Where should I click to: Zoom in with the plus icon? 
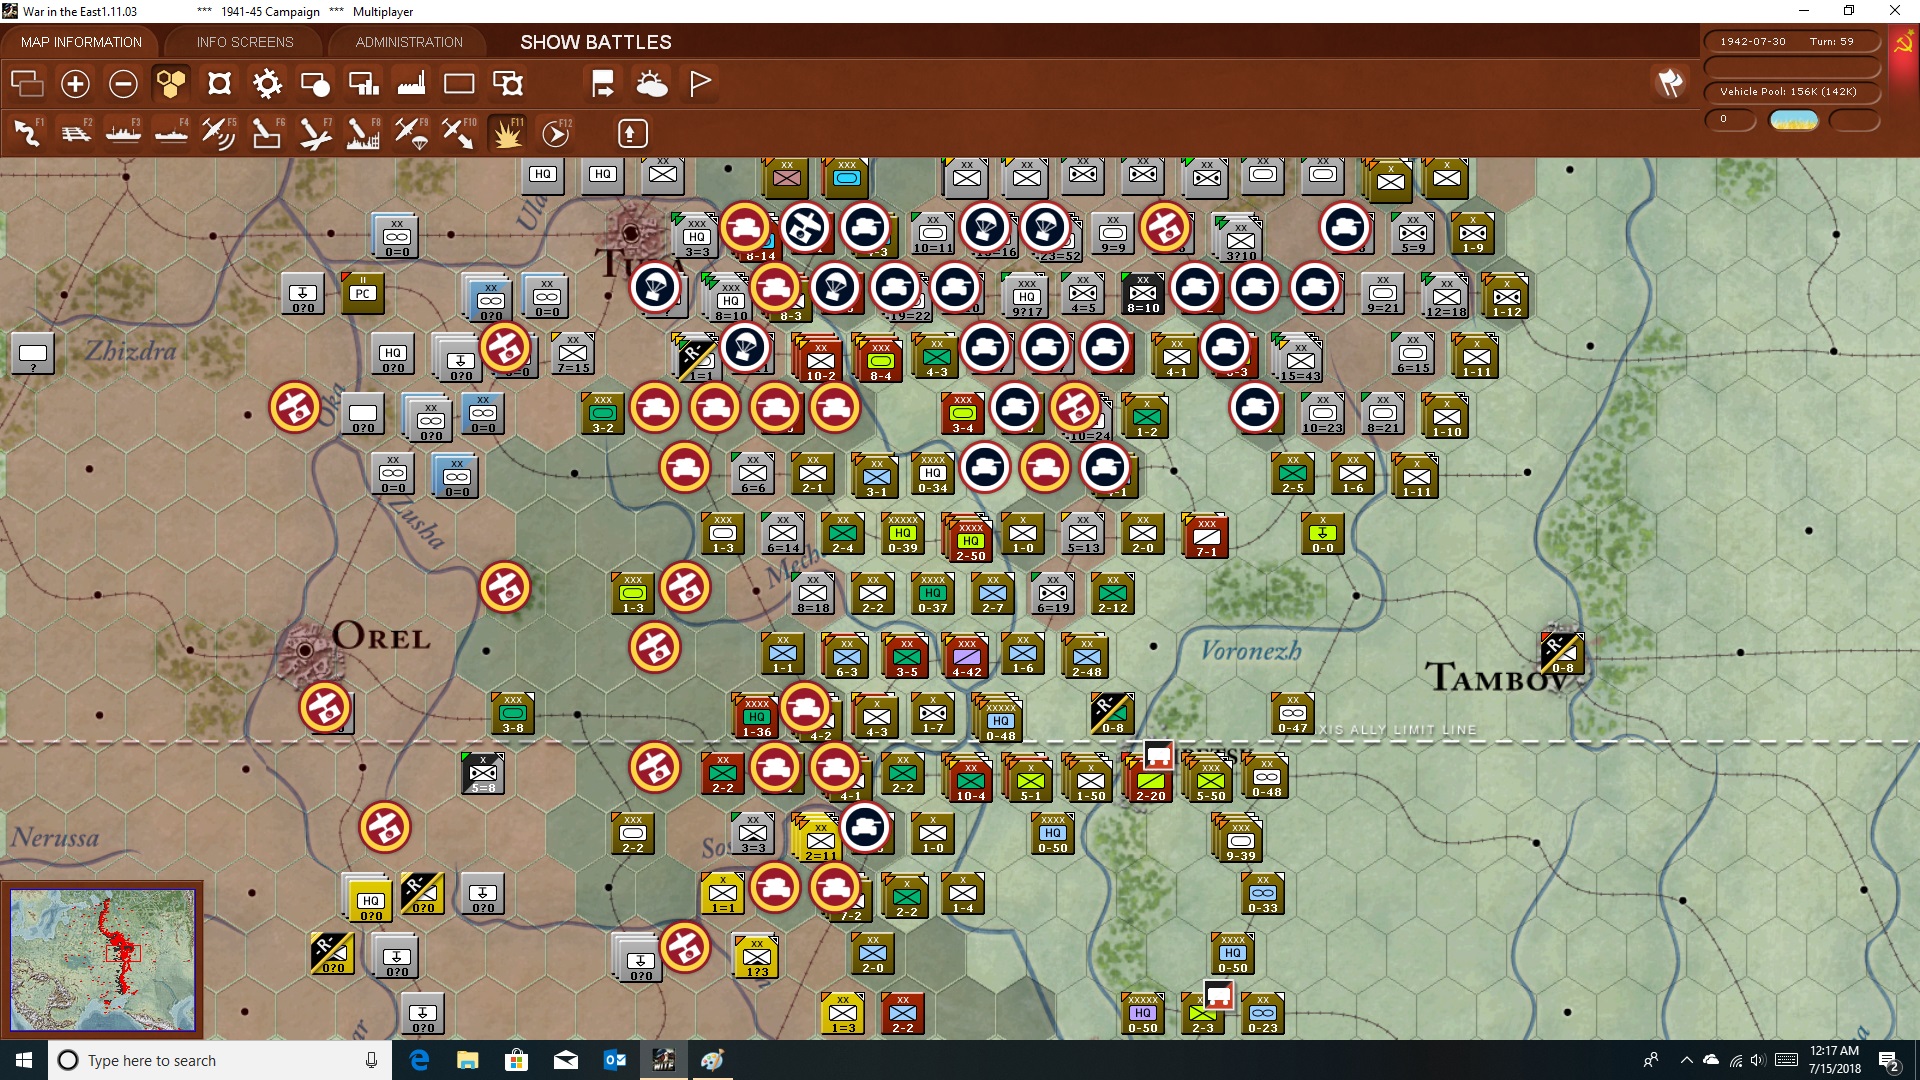tap(75, 84)
